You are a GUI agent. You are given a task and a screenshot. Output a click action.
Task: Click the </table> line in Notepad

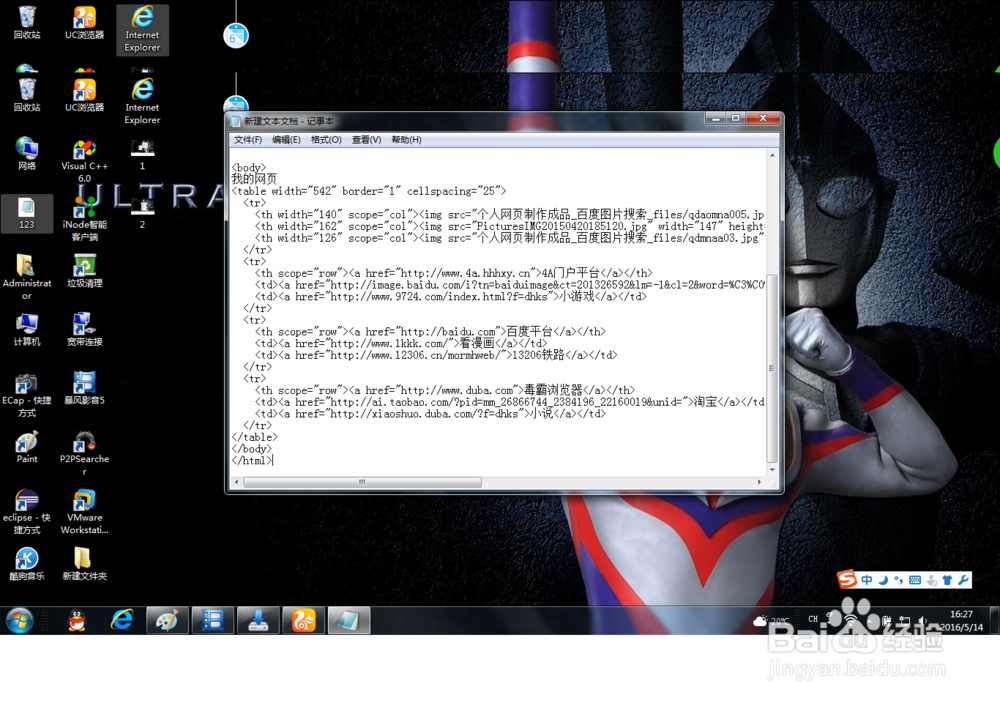pyautogui.click(x=254, y=438)
